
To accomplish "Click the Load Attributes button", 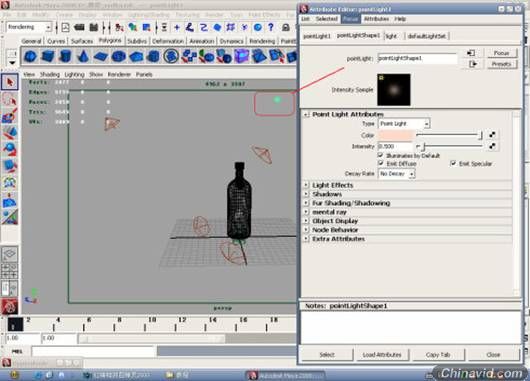I will click(x=382, y=355).
